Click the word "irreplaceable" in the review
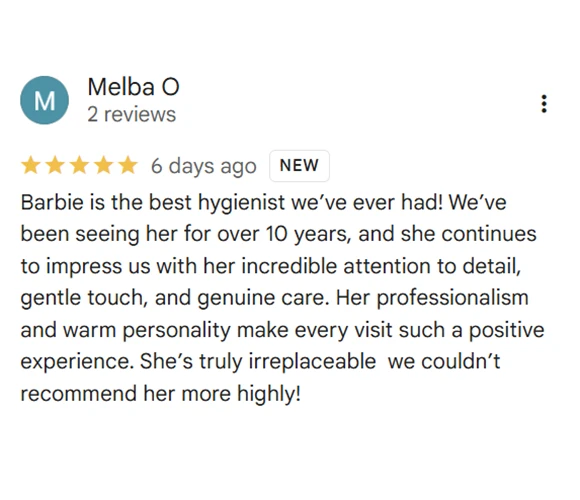This screenshot has height=500, width=580. pyautogui.click(x=312, y=362)
